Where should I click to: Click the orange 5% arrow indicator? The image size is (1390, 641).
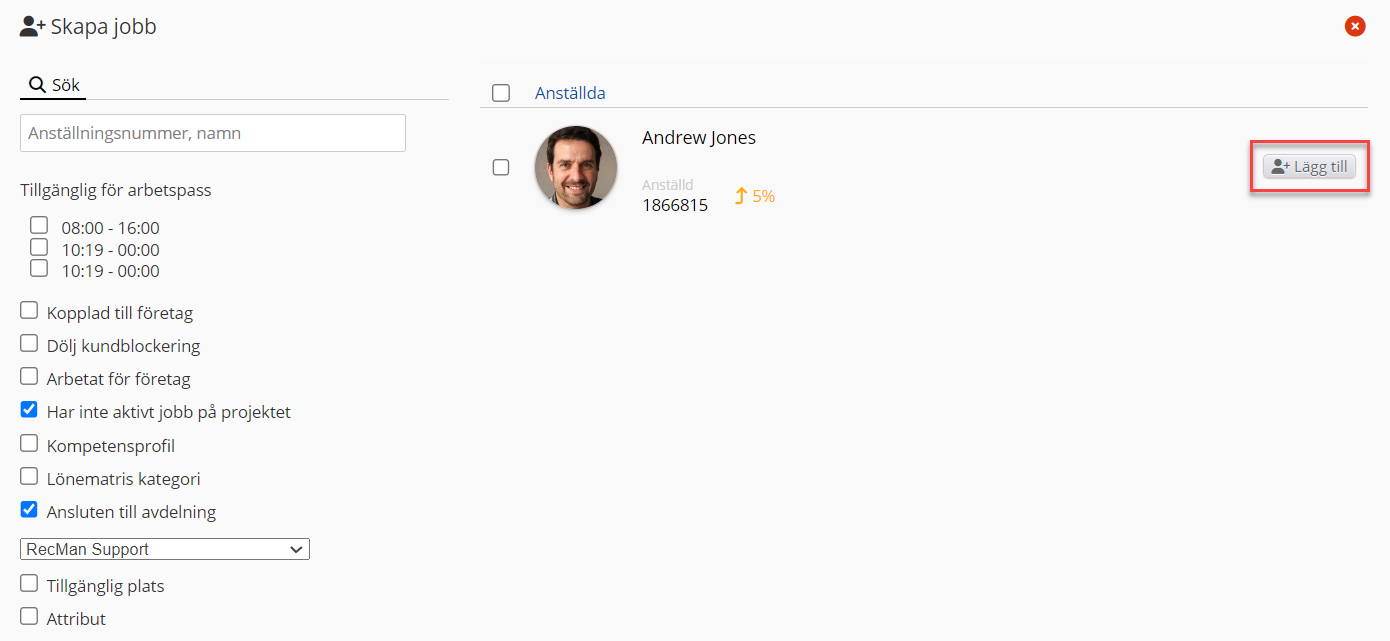pos(755,196)
